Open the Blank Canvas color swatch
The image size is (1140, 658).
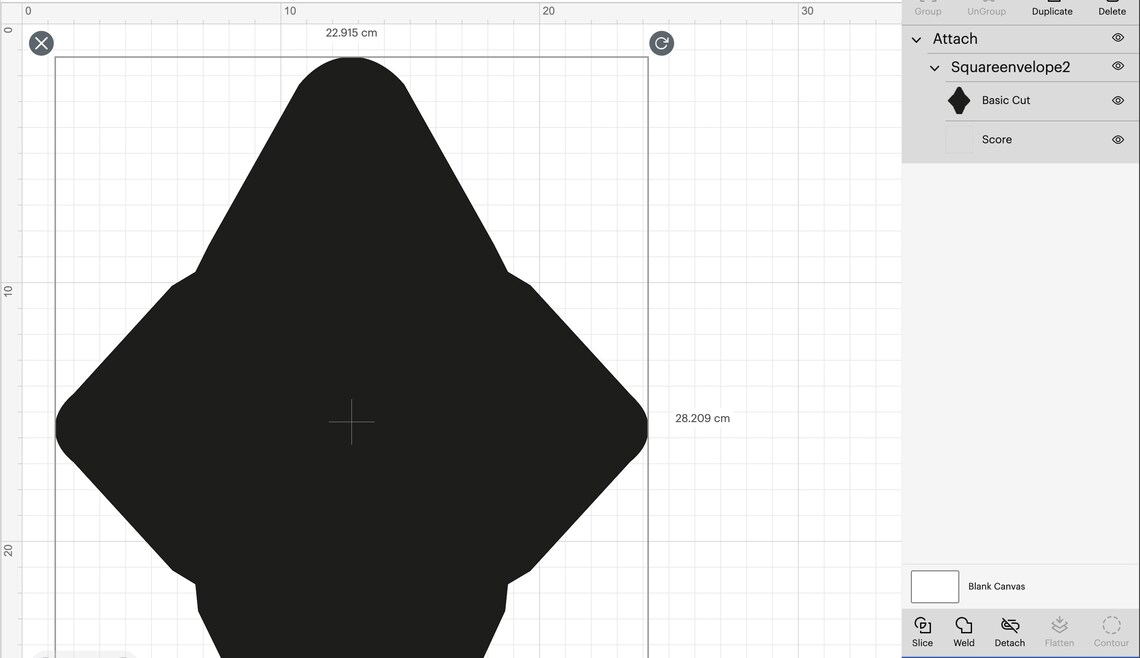pyautogui.click(x=934, y=586)
